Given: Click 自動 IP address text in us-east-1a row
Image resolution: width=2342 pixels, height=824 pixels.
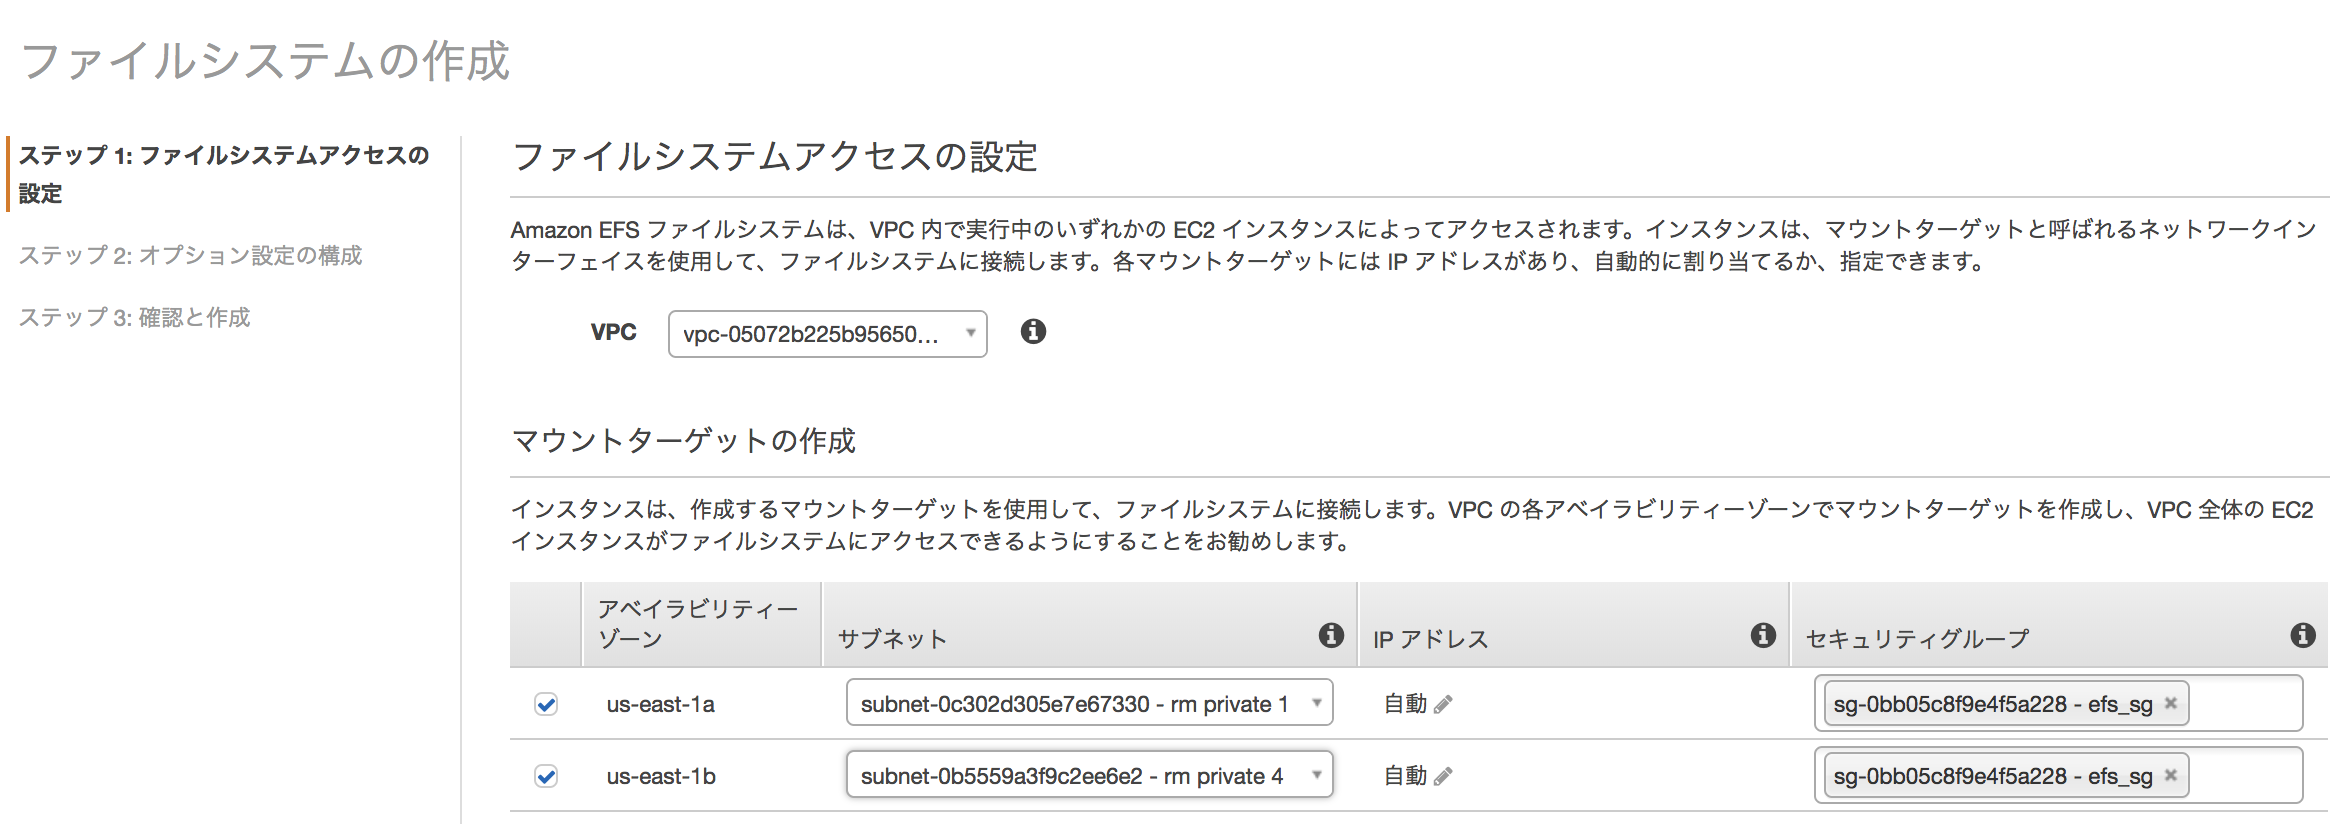Looking at the screenshot, I should pos(1405,704).
